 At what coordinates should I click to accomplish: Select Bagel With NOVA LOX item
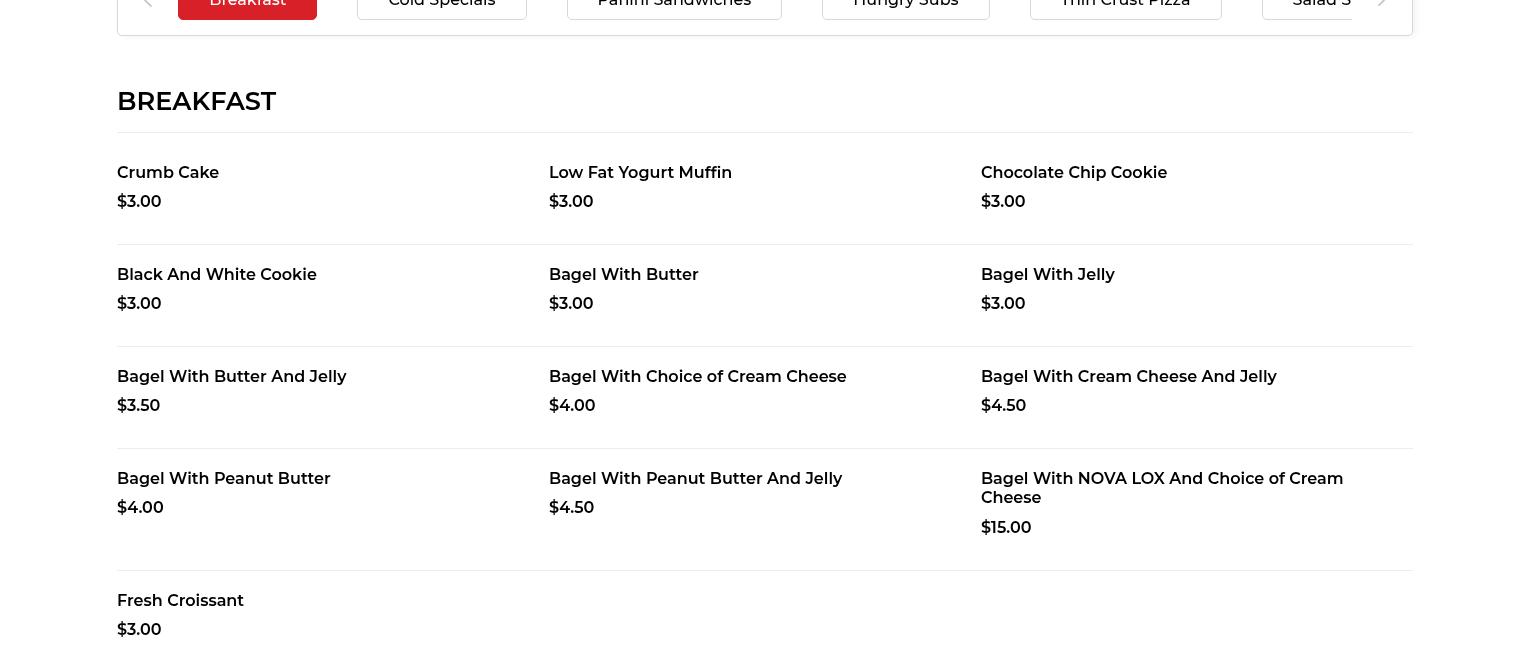coord(1161,488)
